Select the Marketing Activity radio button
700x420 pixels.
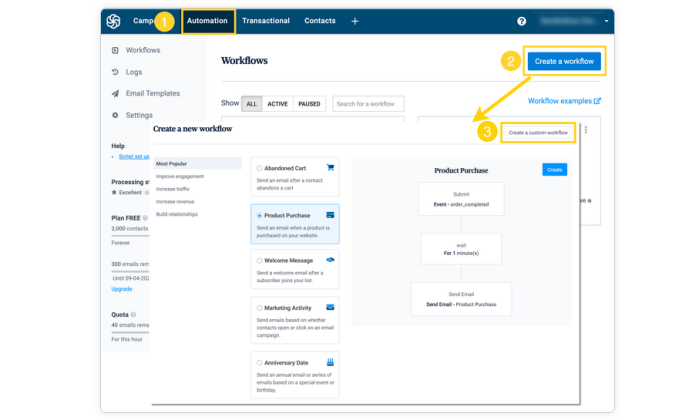260,308
